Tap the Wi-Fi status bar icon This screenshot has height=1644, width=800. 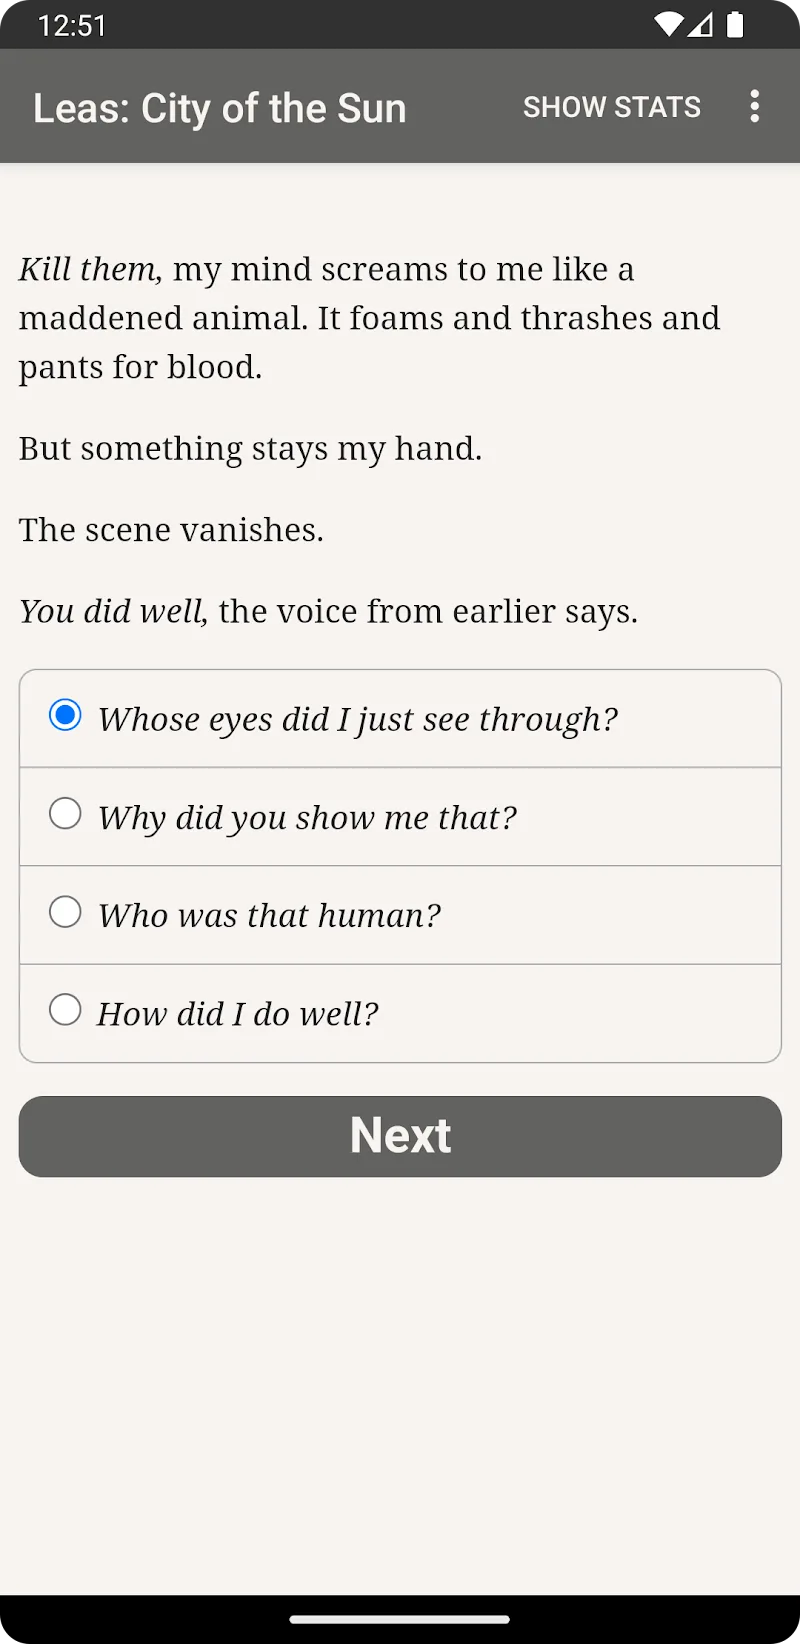click(x=667, y=25)
